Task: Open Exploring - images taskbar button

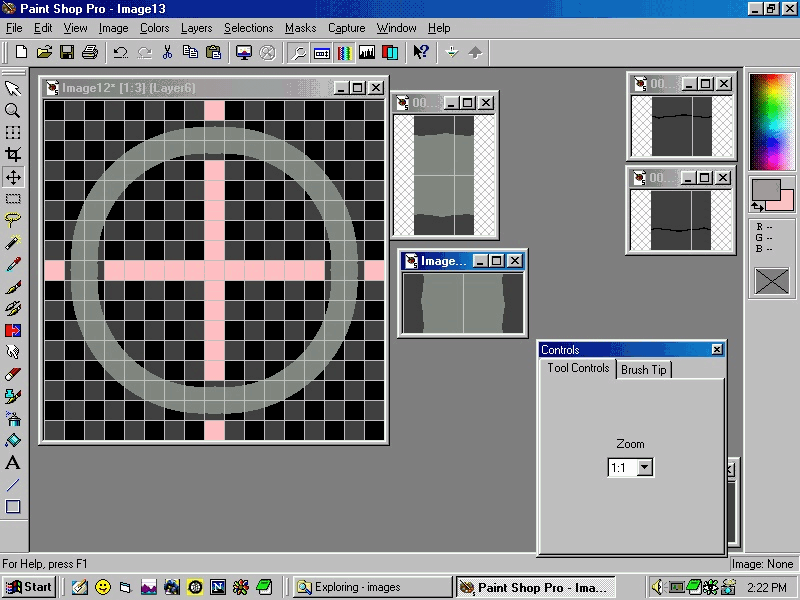Action: click(x=372, y=587)
